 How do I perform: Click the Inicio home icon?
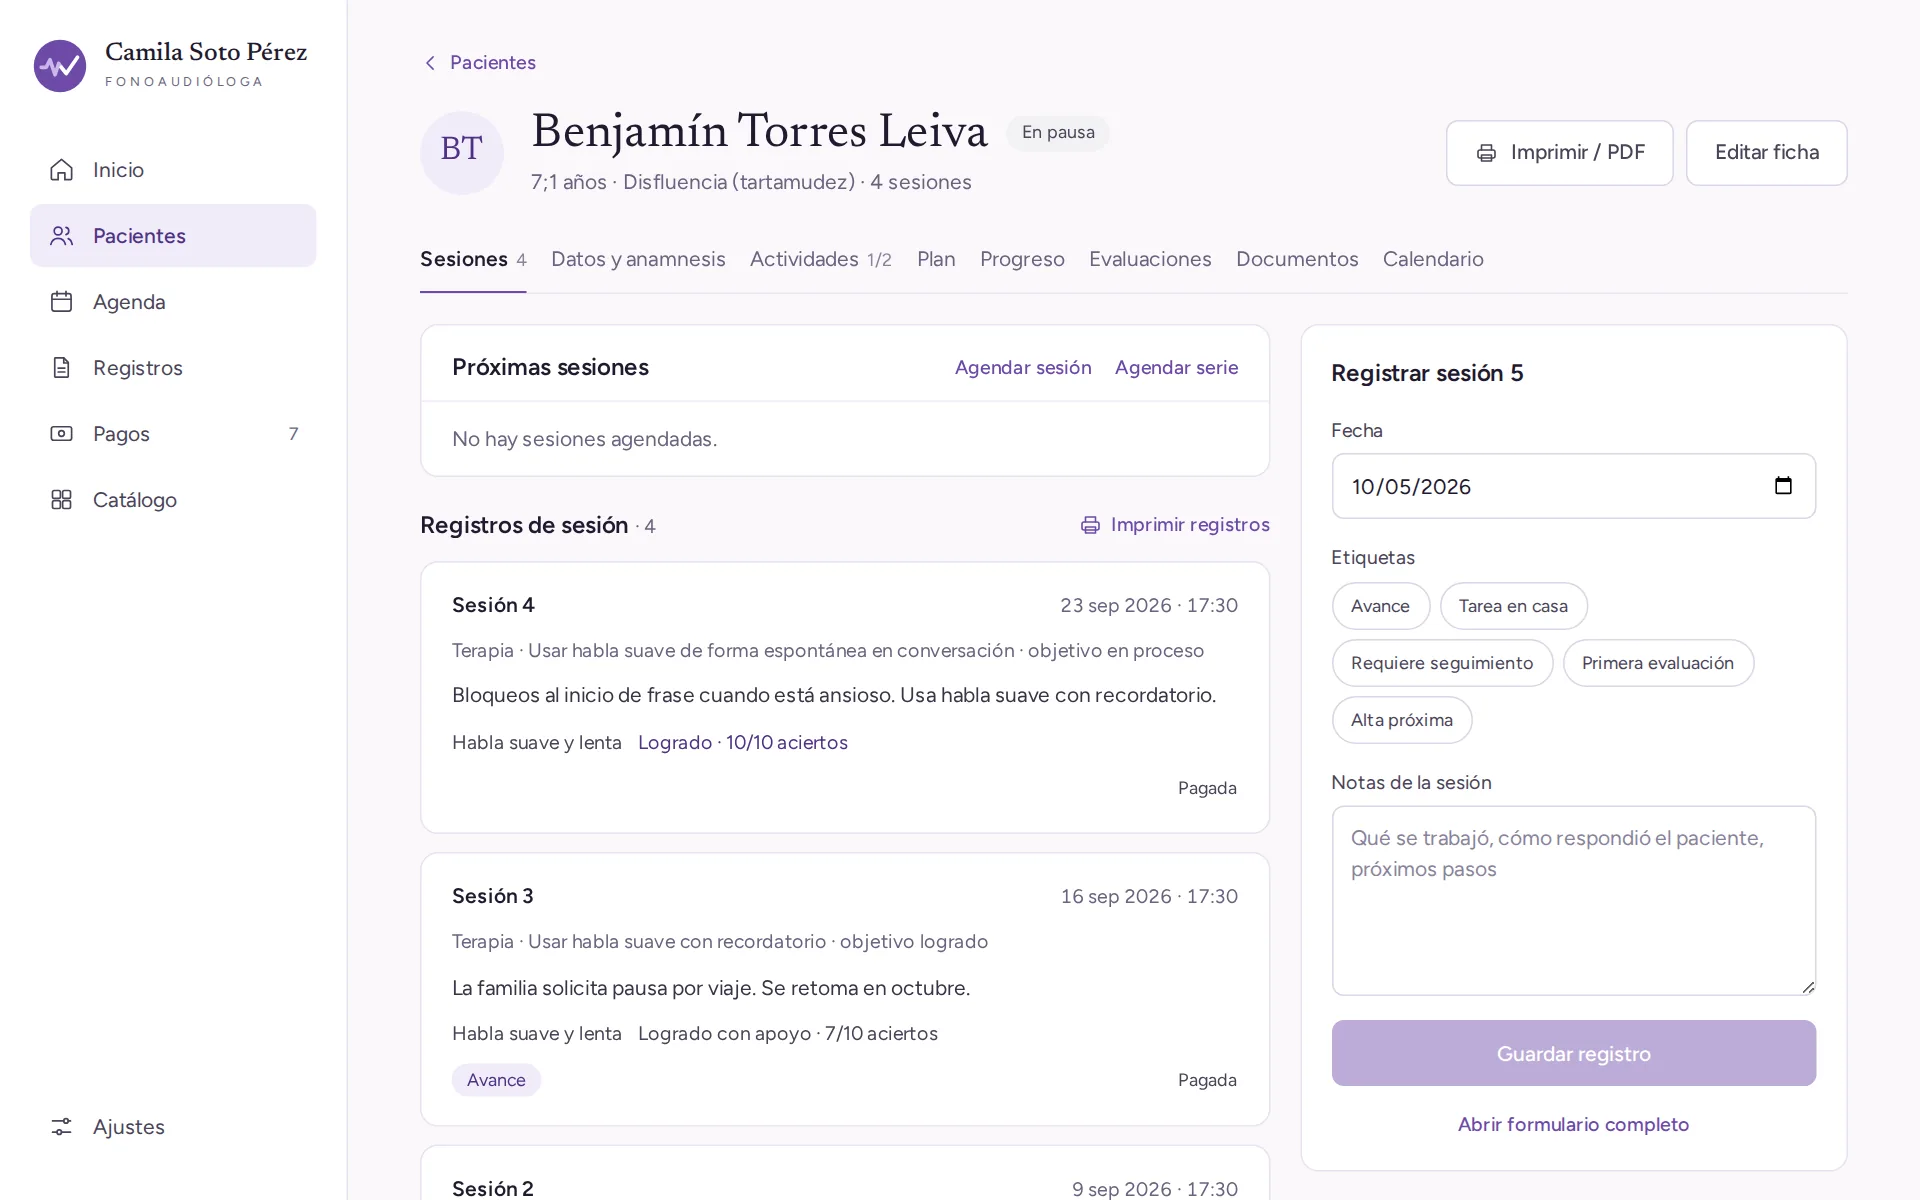click(x=61, y=170)
